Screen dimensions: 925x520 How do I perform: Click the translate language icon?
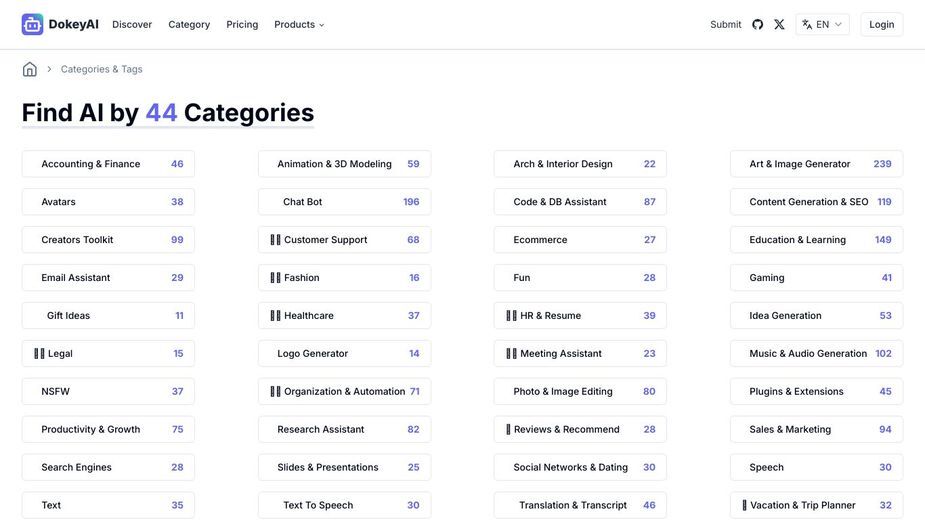tap(807, 24)
